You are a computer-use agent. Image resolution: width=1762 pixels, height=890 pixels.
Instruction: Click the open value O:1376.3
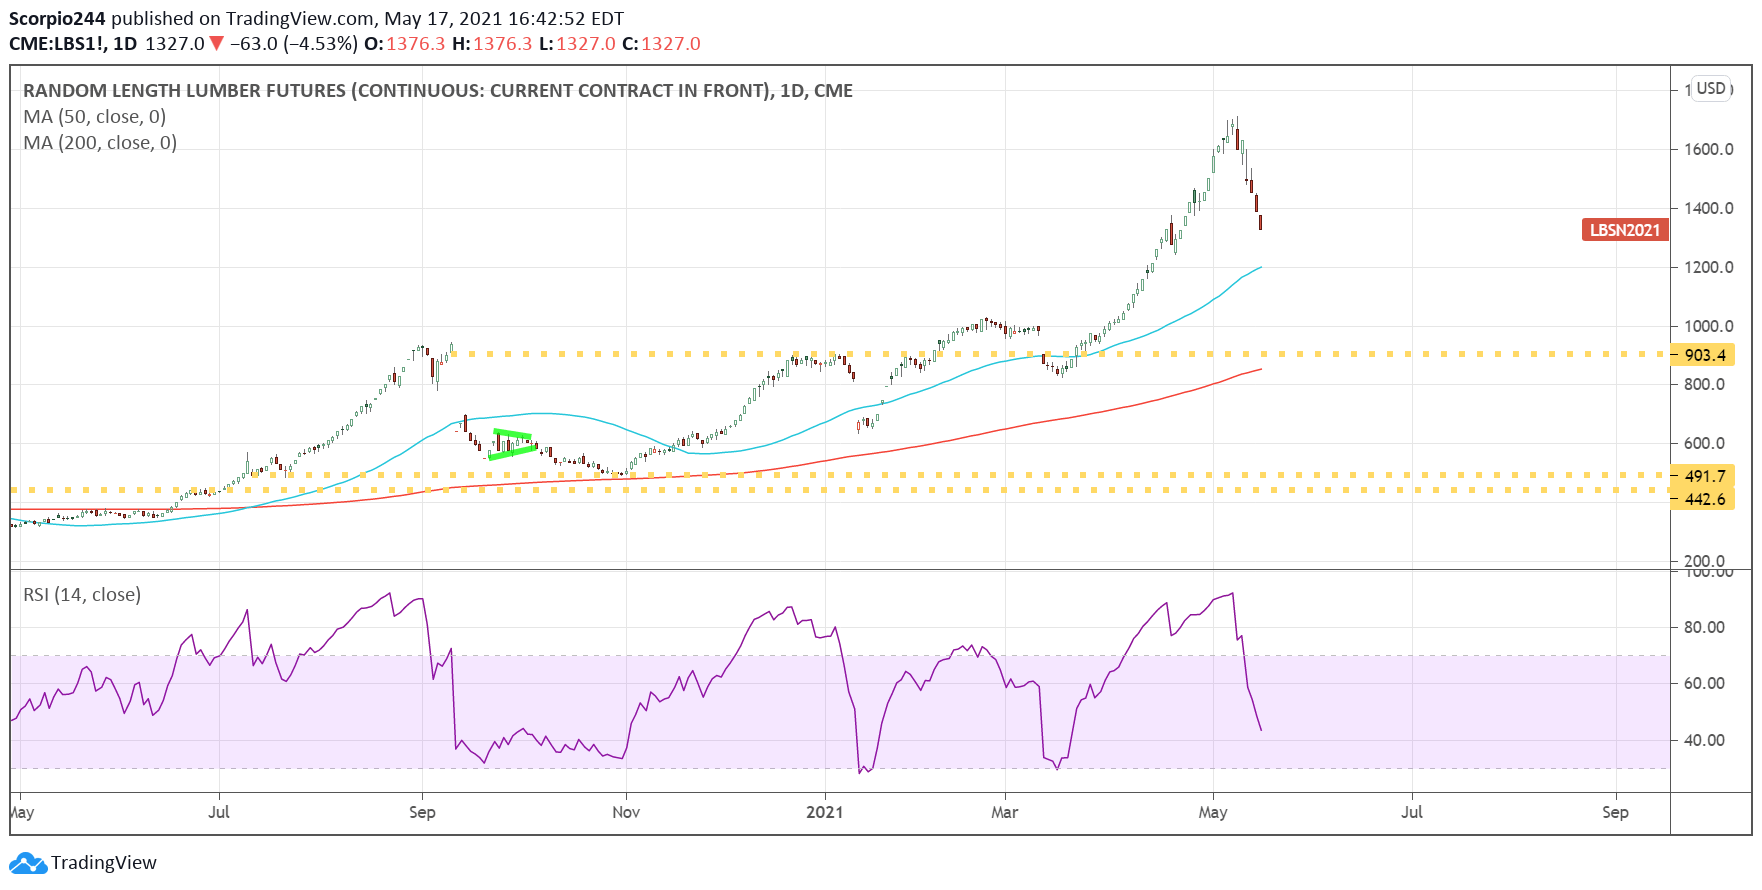(x=404, y=44)
